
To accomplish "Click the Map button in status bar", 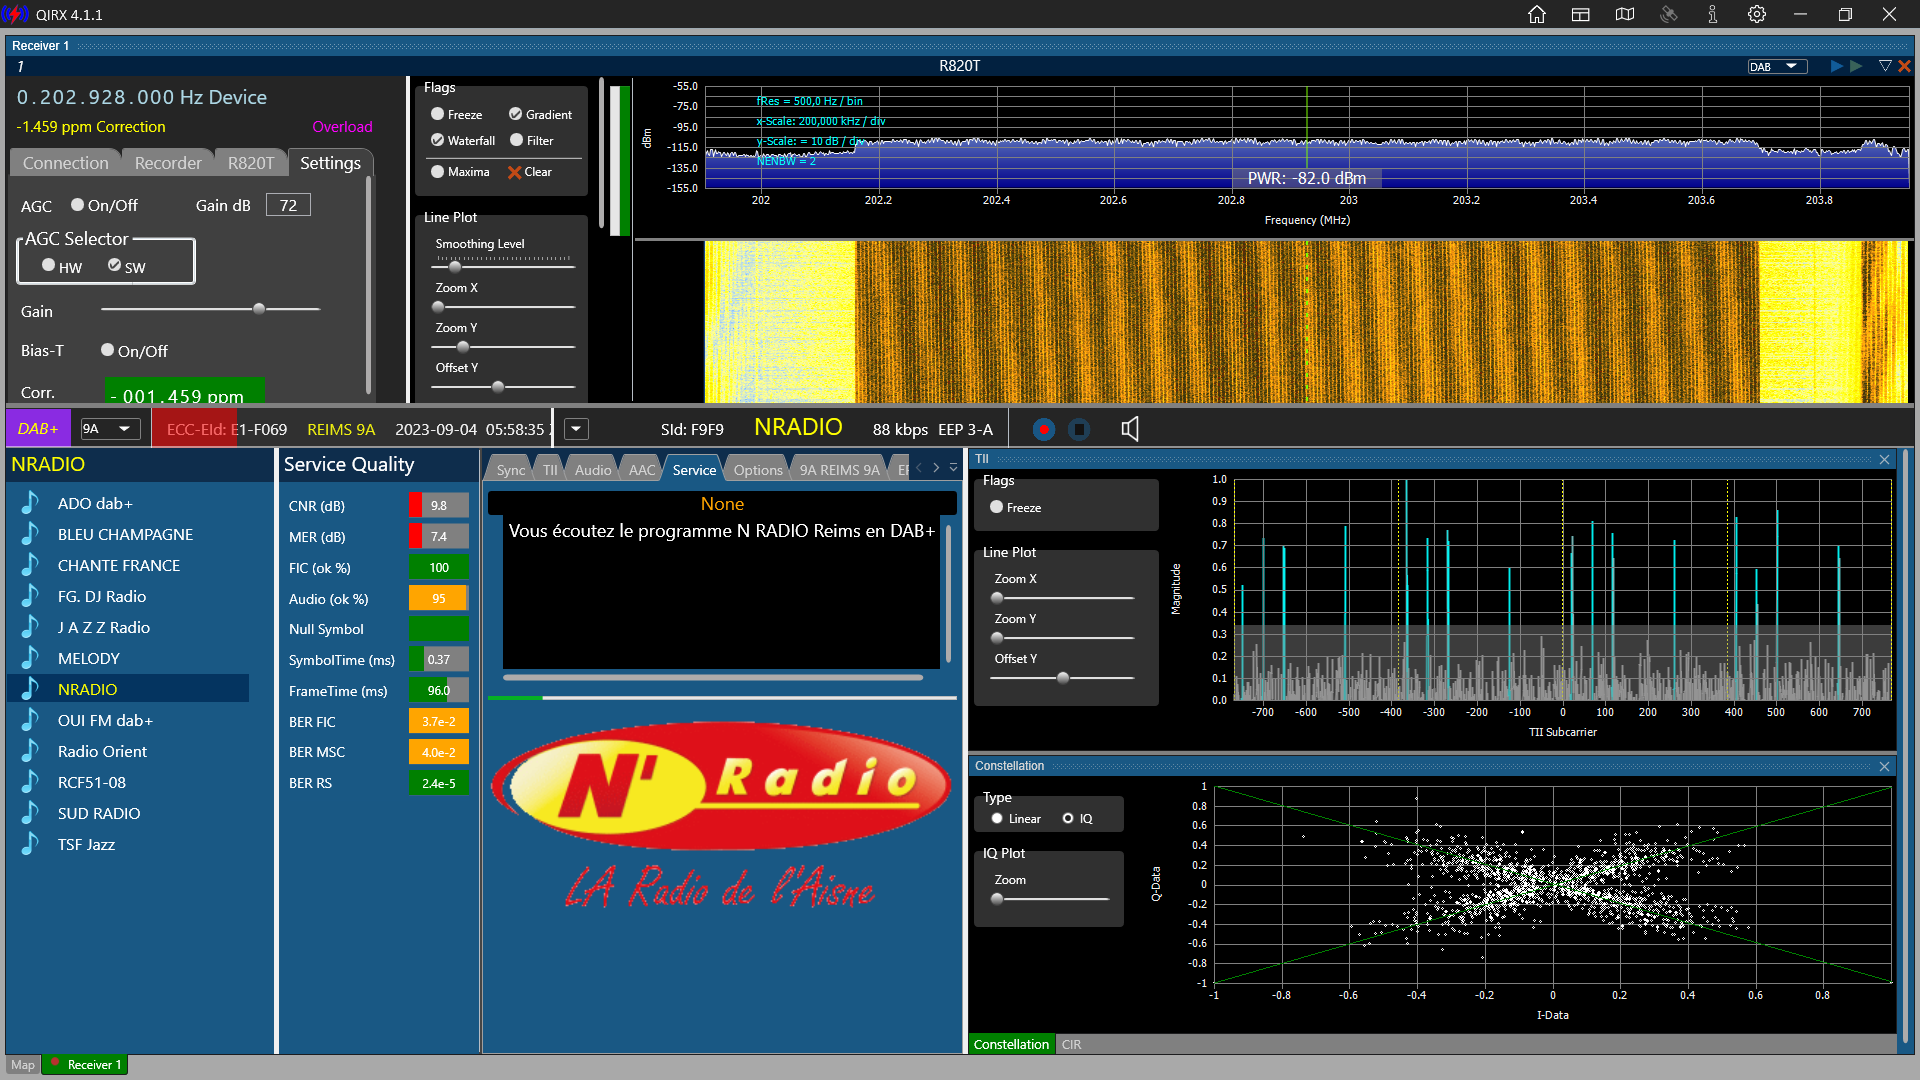I will (22, 1065).
